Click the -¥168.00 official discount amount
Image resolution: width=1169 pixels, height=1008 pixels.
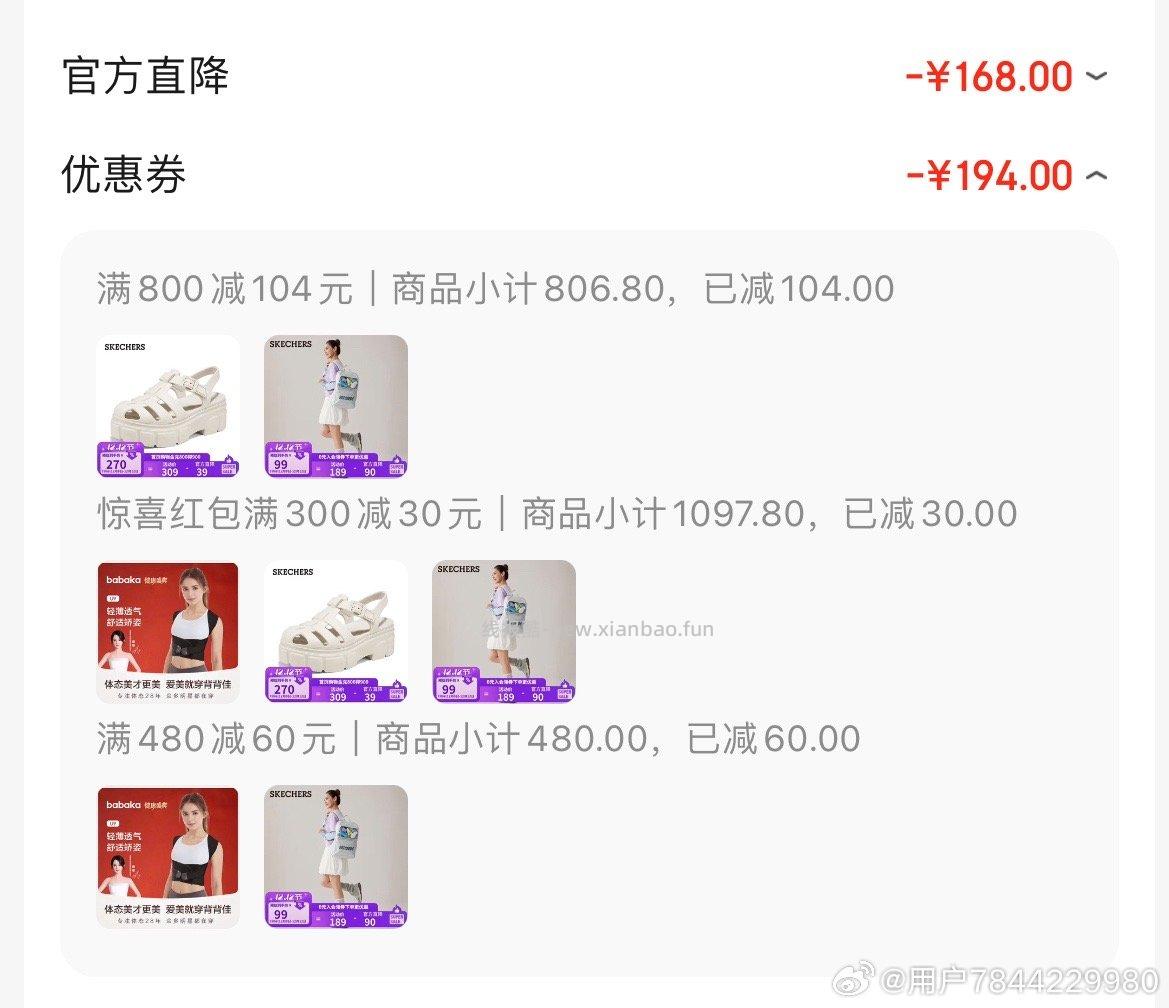pos(989,76)
